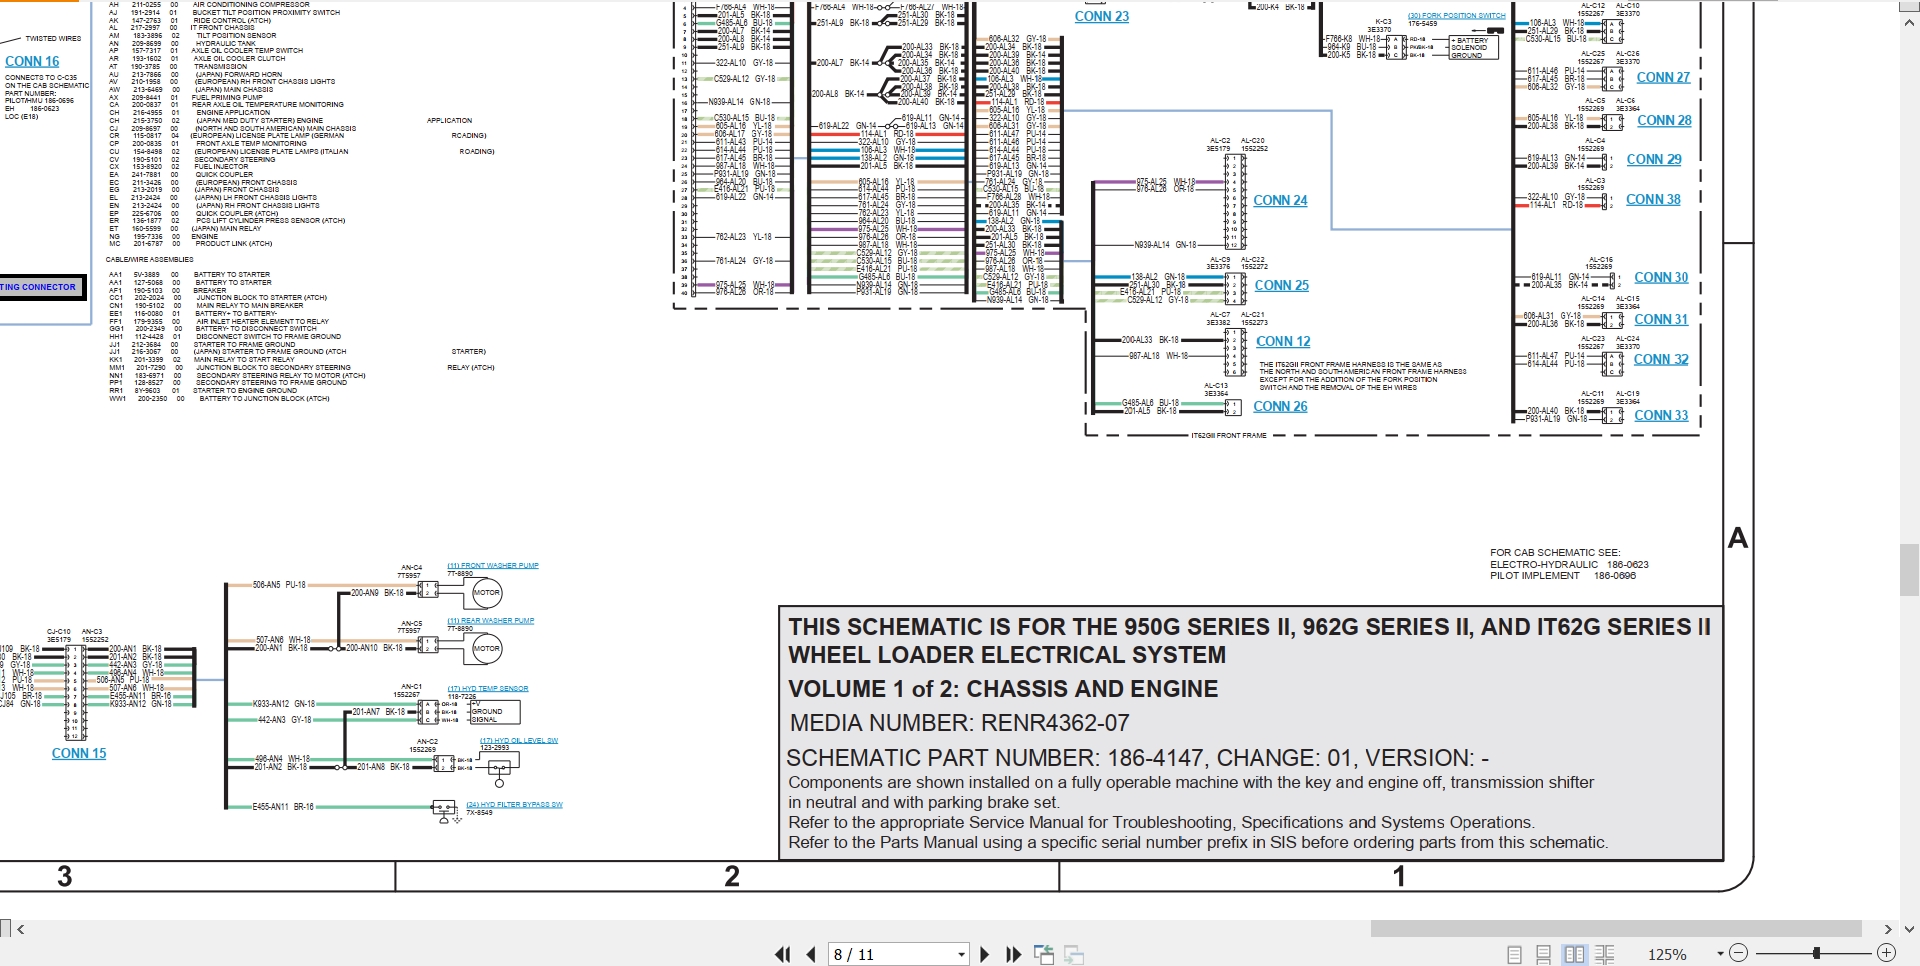1920x966 pixels.
Task: Go to the first page
Action: [782, 954]
